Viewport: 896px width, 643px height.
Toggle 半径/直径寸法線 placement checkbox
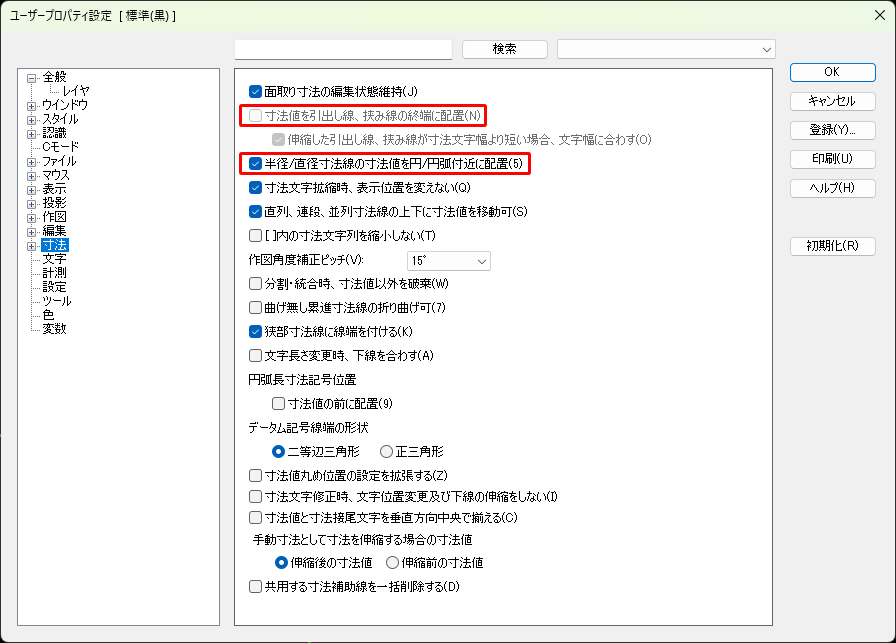pos(256,163)
